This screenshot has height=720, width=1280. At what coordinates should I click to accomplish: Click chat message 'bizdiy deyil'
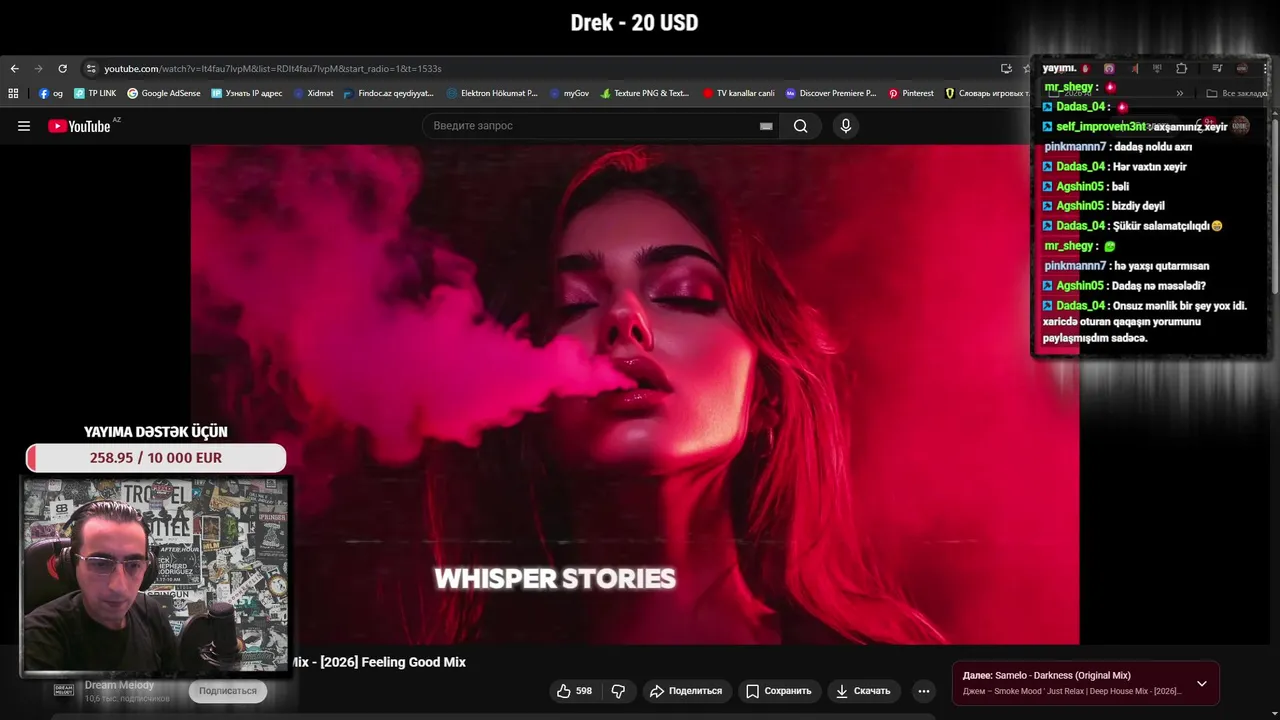tap(1138, 206)
